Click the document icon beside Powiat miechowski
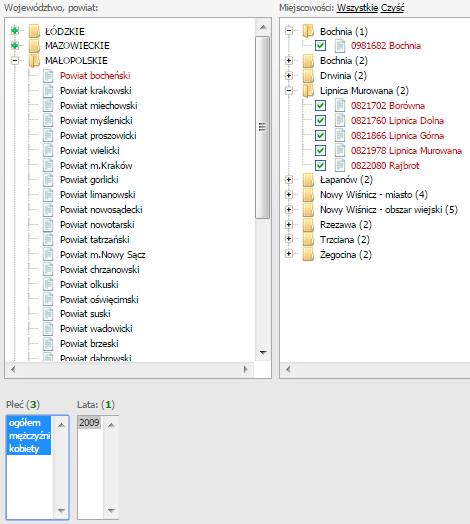This screenshot has height=524, width=470. (48, 106)
